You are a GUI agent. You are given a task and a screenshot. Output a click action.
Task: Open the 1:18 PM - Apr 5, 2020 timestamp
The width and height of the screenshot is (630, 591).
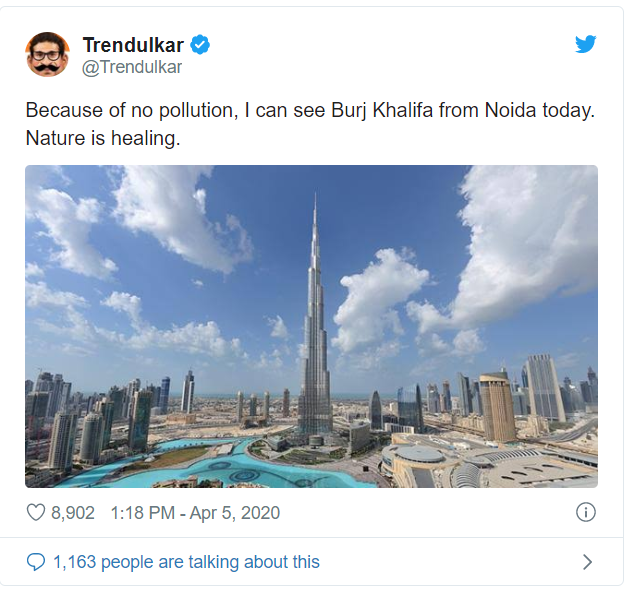click(196, 513)
